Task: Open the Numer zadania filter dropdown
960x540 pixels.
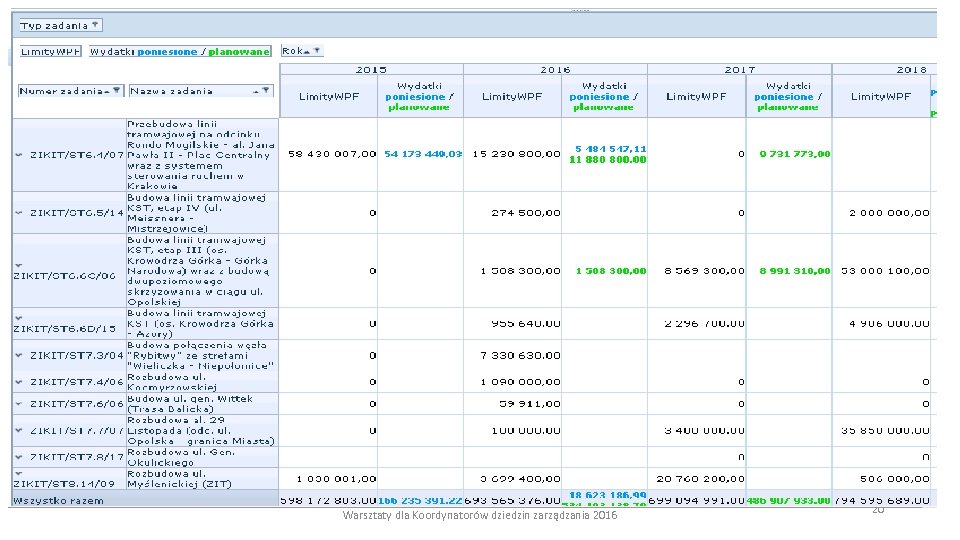Action: (116, 91)
